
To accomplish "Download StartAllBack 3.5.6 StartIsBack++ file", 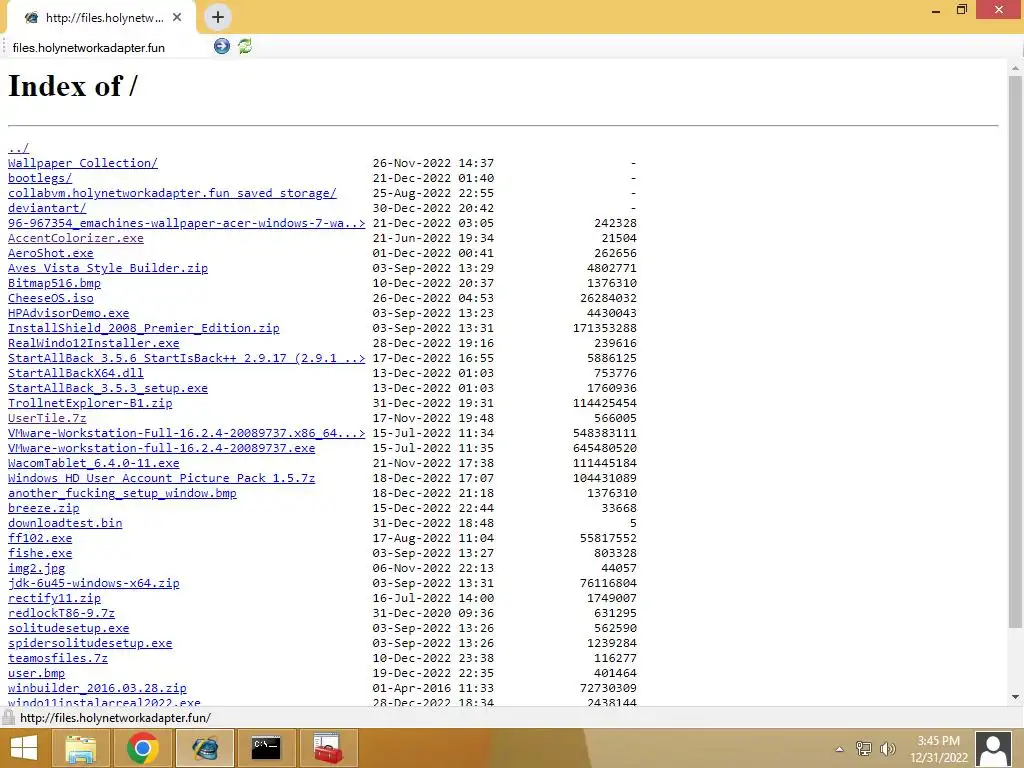I will pyautogui.click(x=187, y=359).
